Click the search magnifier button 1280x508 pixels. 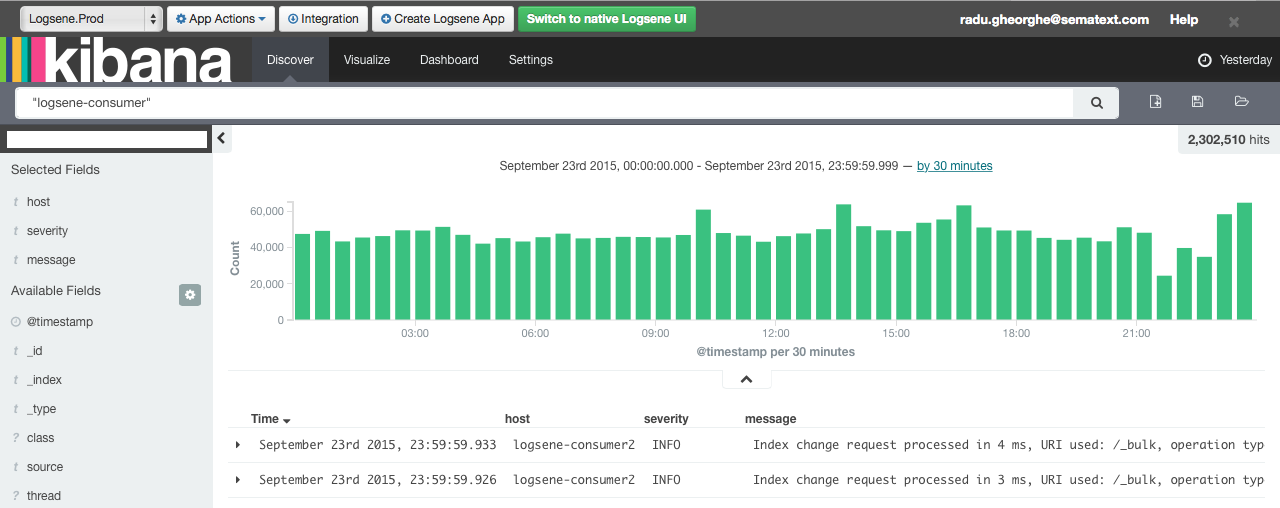[x=1097, y=102]
